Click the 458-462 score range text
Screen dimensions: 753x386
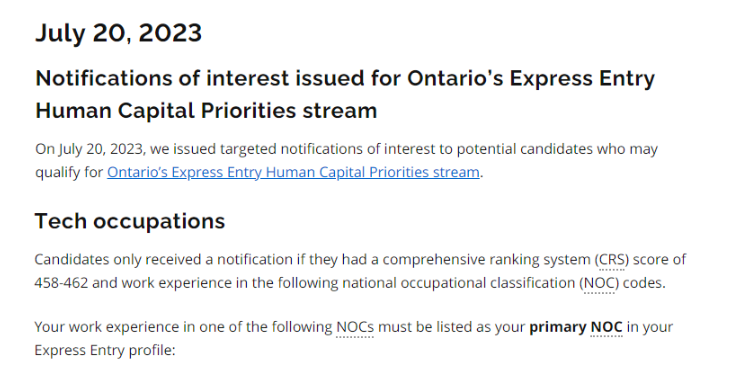(61, 283)
